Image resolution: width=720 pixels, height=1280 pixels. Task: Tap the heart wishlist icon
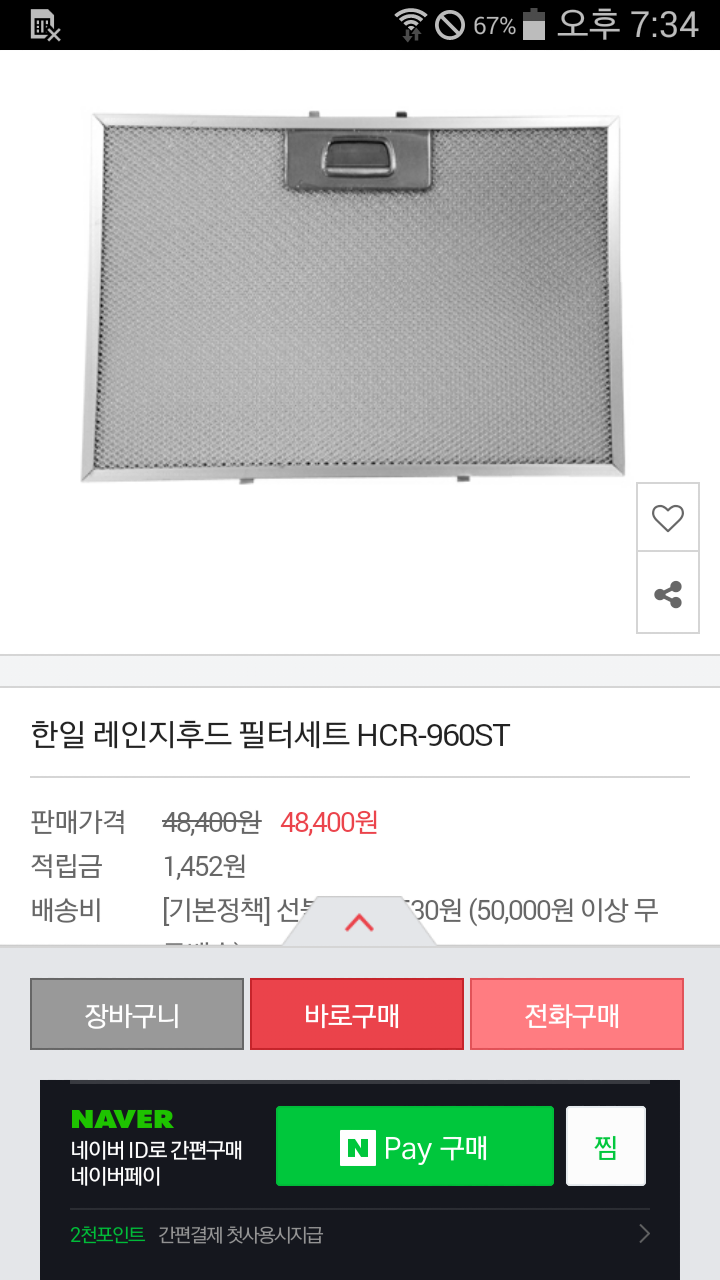[668, 517]
